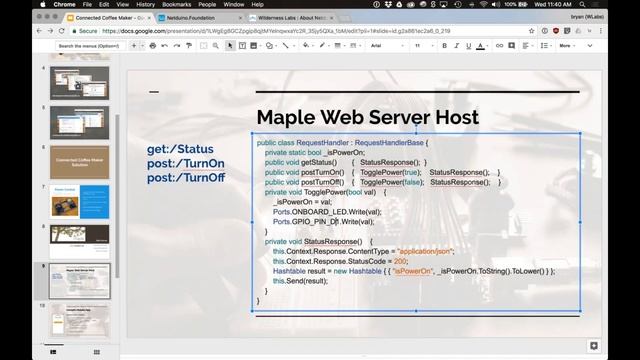This screenshot has height=360, width=640.
Task: Click the Print icon in toolbar
Action: (153, 46)
